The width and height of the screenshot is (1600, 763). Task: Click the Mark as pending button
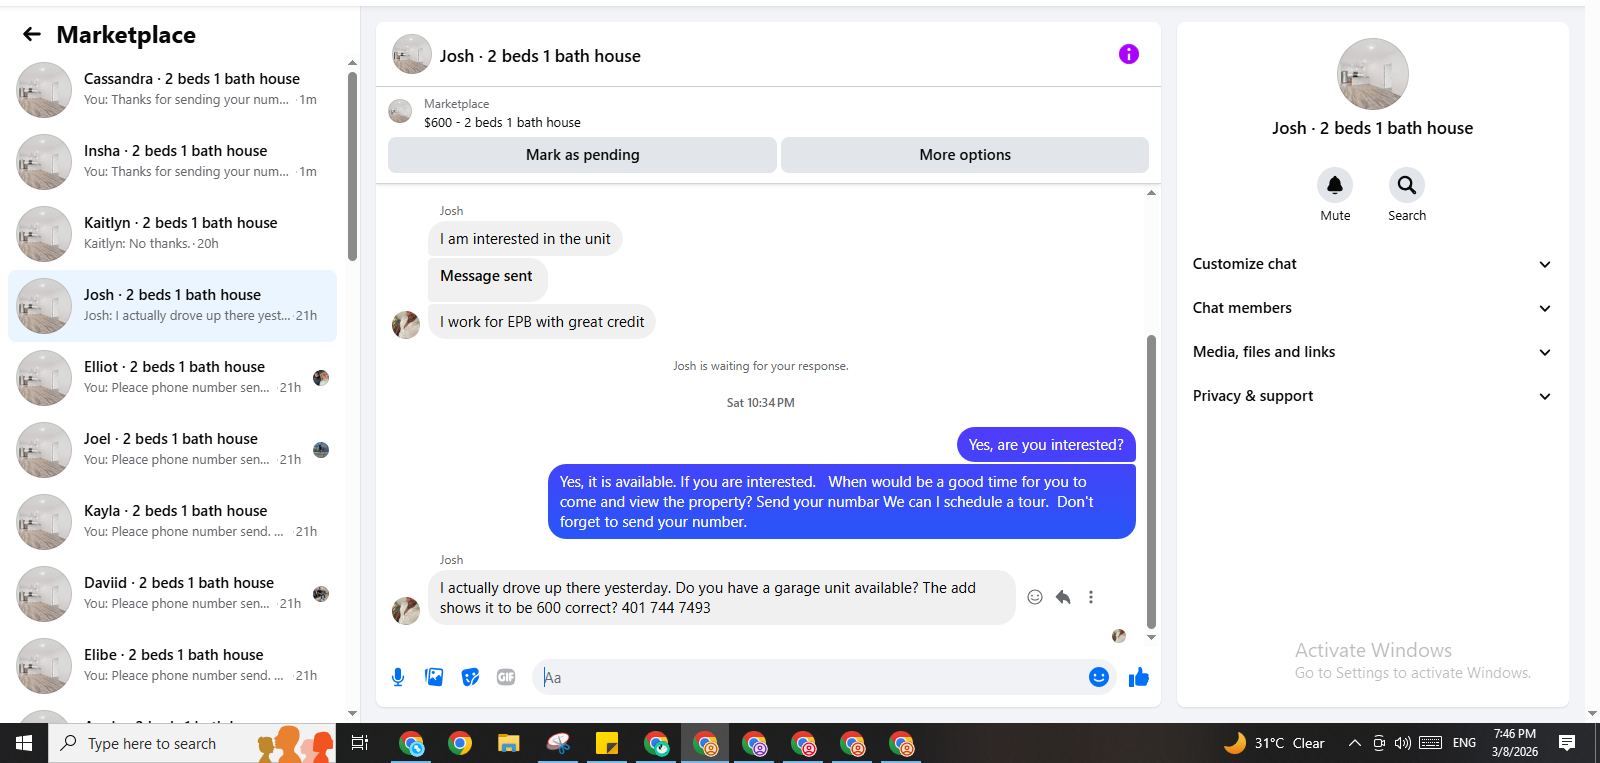pos(582,155)
